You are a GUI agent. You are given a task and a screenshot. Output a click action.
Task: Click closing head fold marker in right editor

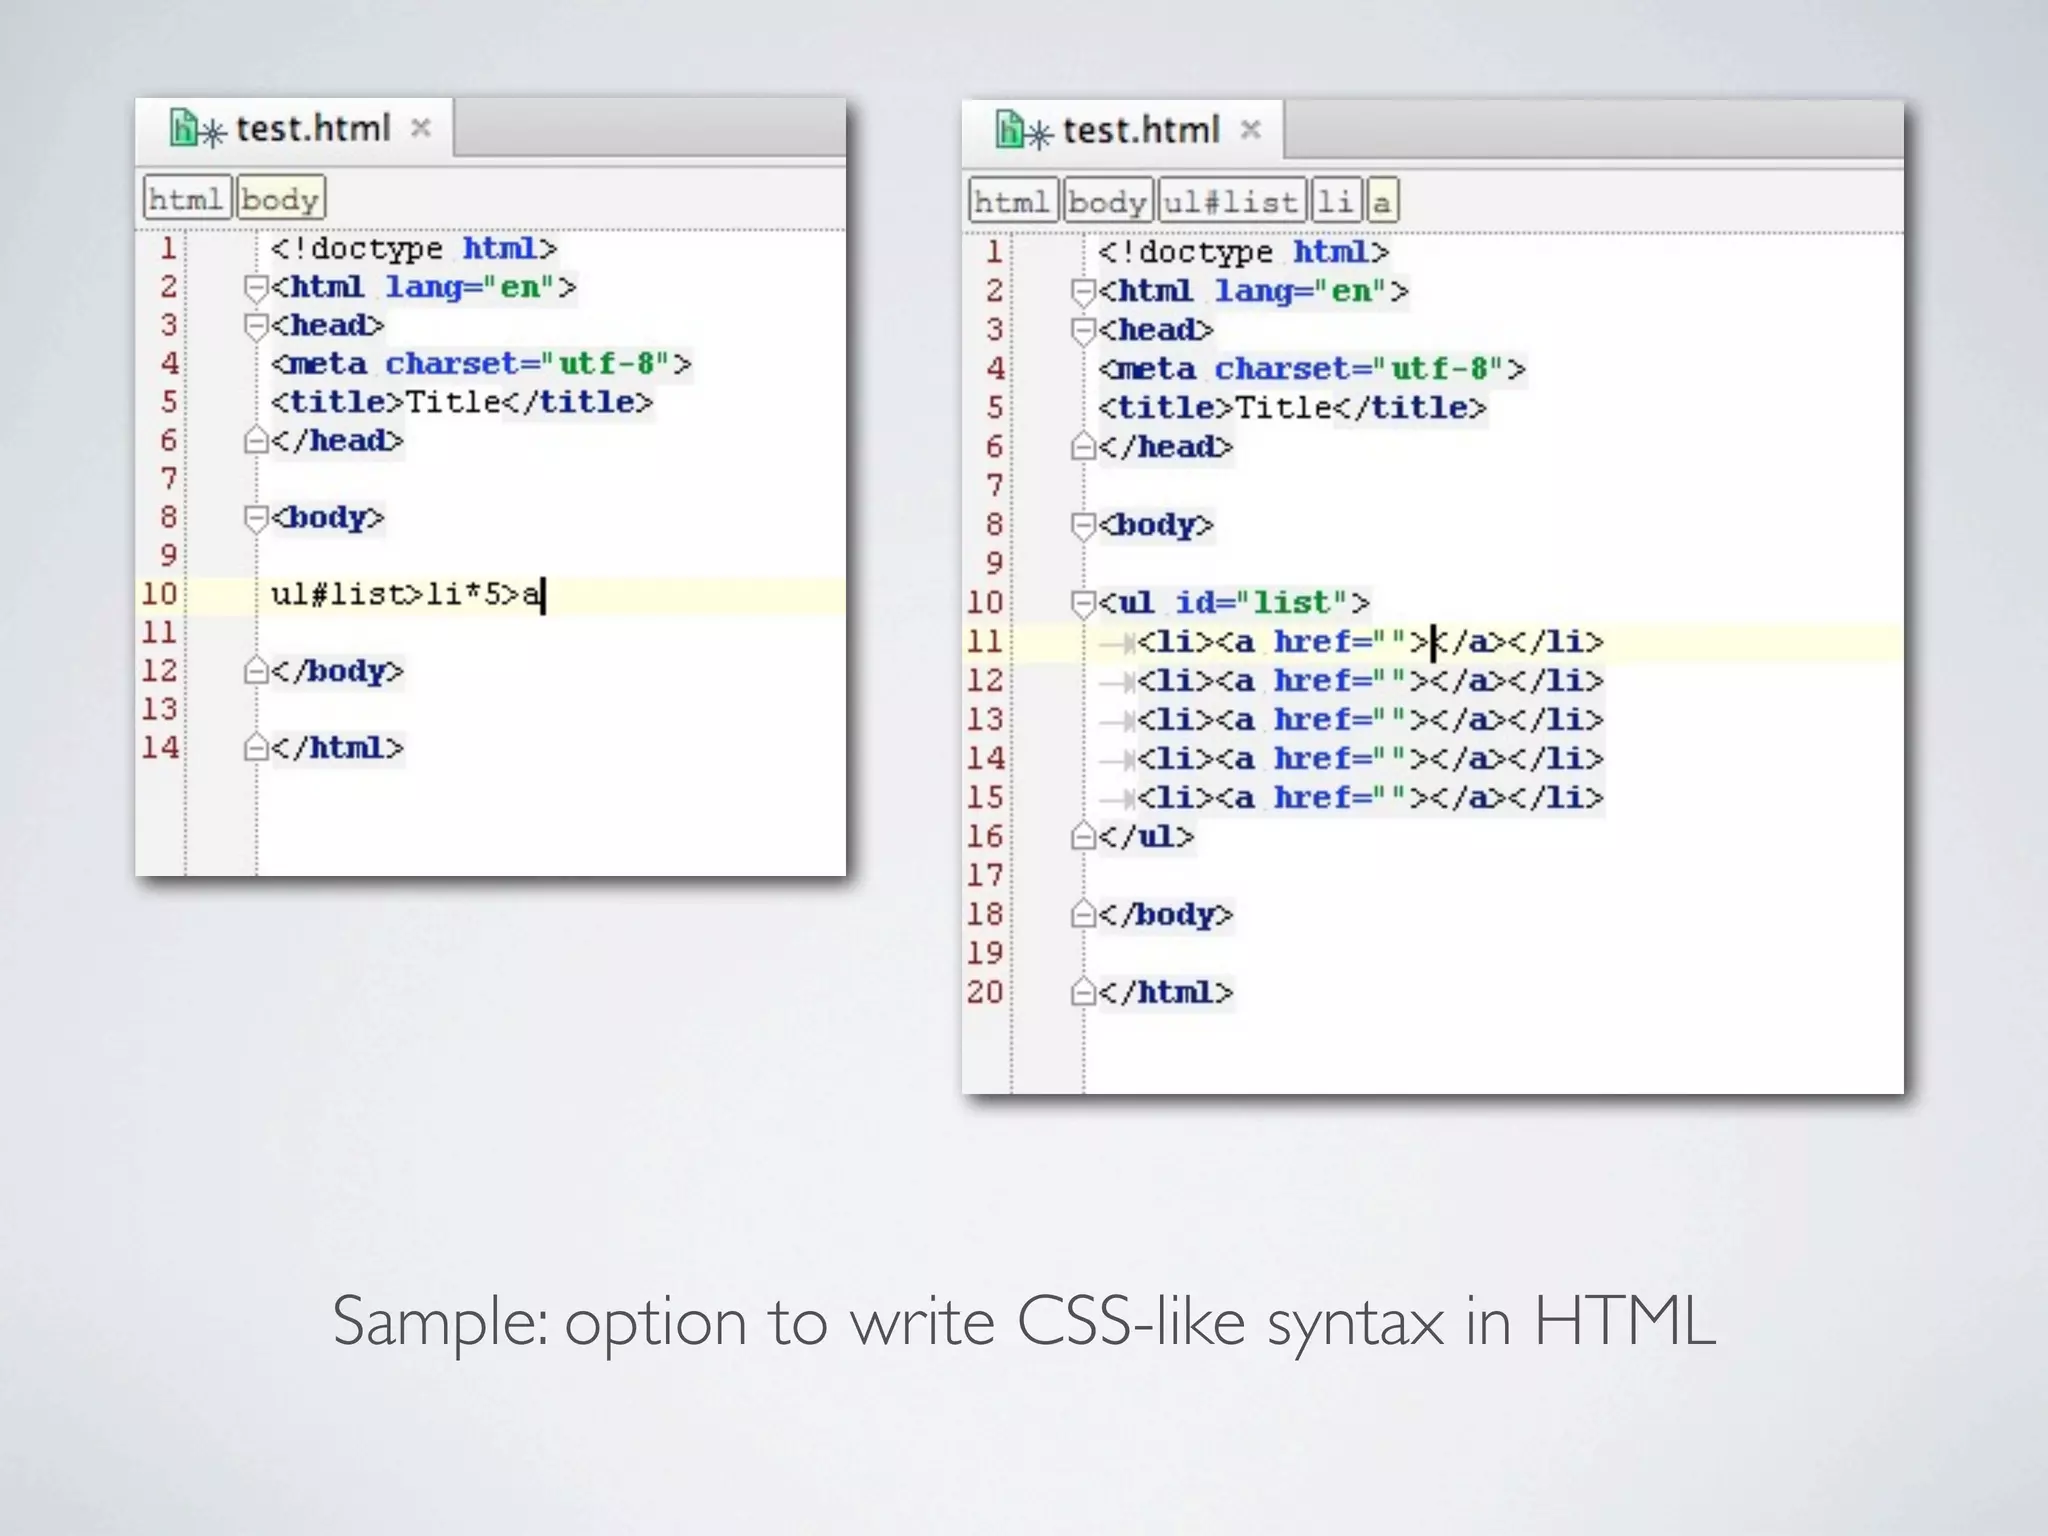pyautogui.click(x=1083, y=447)
